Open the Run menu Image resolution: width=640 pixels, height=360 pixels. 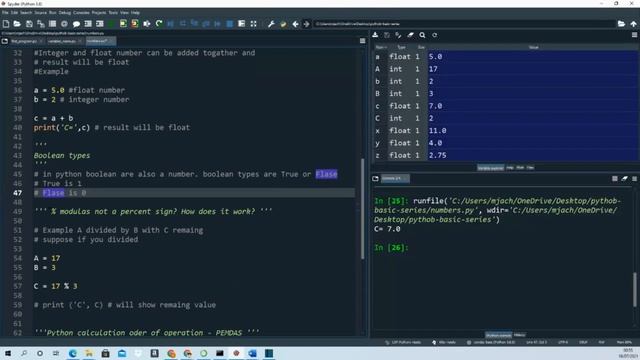click(53, 13)
